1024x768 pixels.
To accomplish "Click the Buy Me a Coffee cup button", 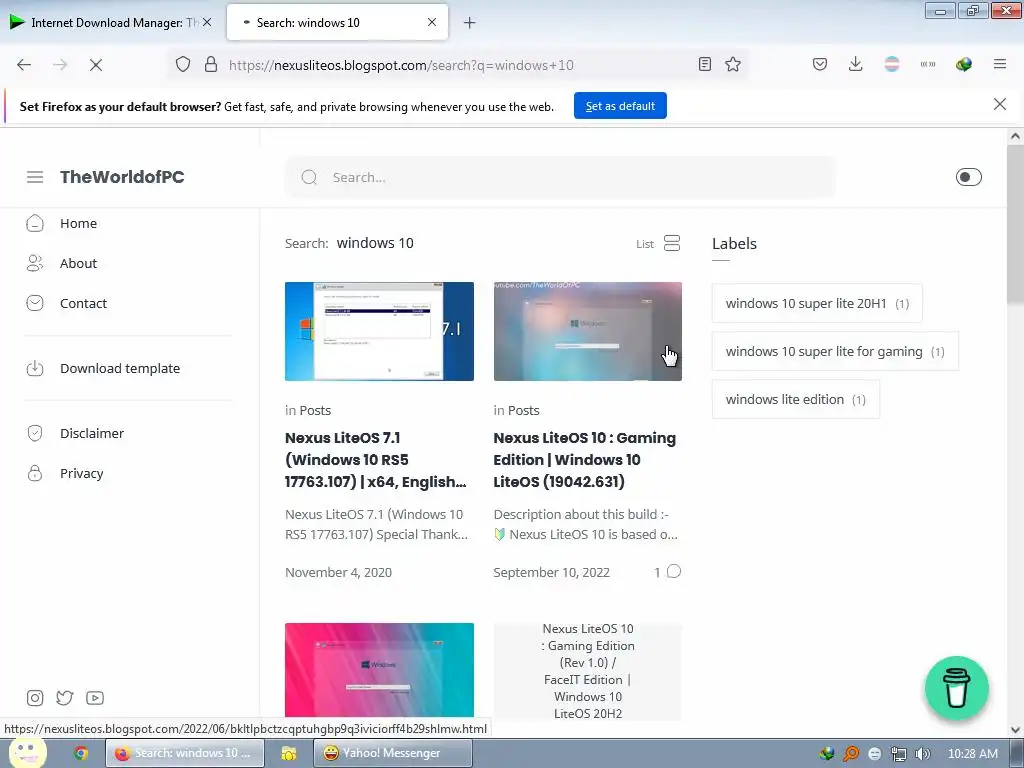I will coord(957,688).
